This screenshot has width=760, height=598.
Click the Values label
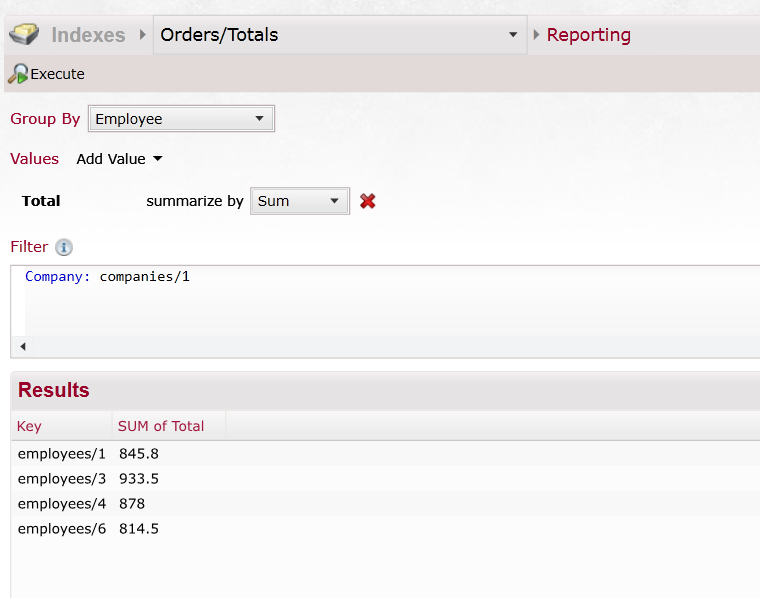[x=34, y=159]
